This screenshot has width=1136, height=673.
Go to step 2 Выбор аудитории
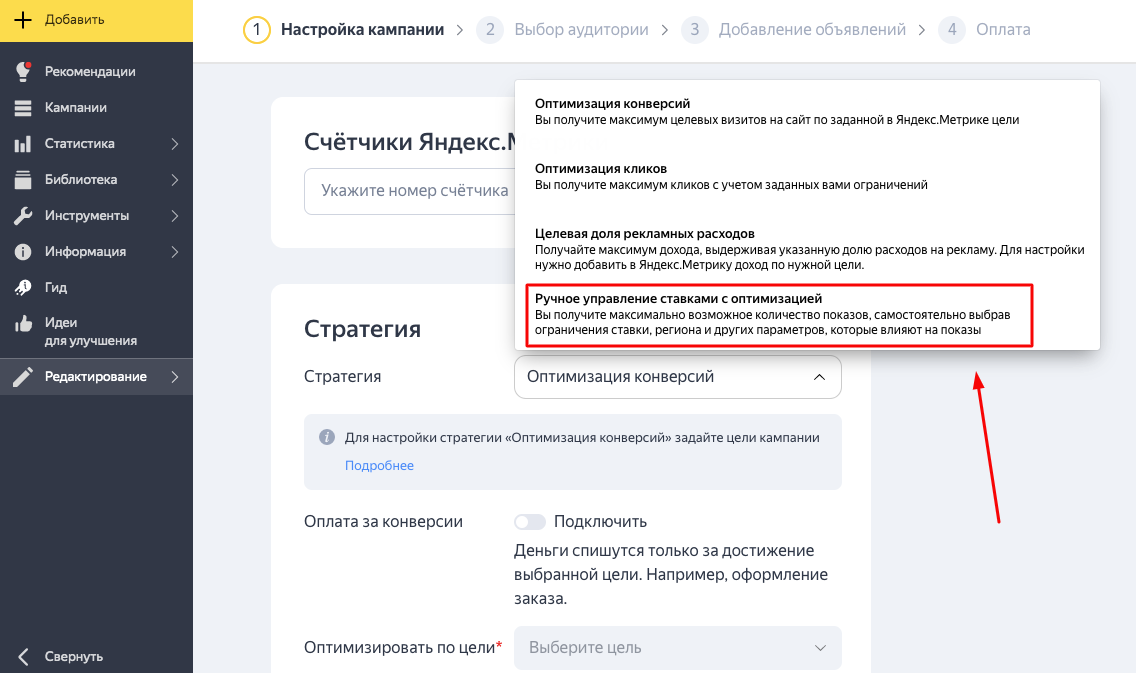point(563,30)
